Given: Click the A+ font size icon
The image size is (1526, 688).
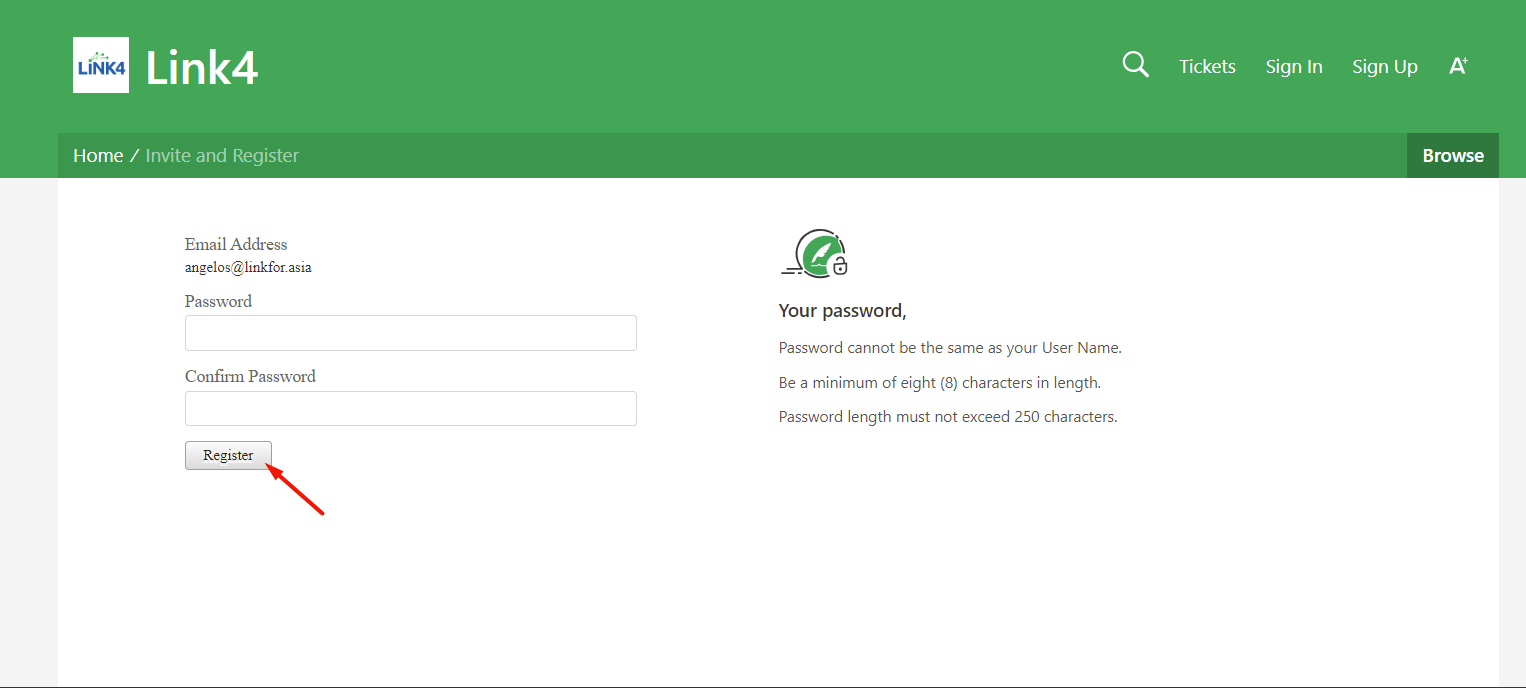Looking at the screenshot, I should tap(1458, 66).
